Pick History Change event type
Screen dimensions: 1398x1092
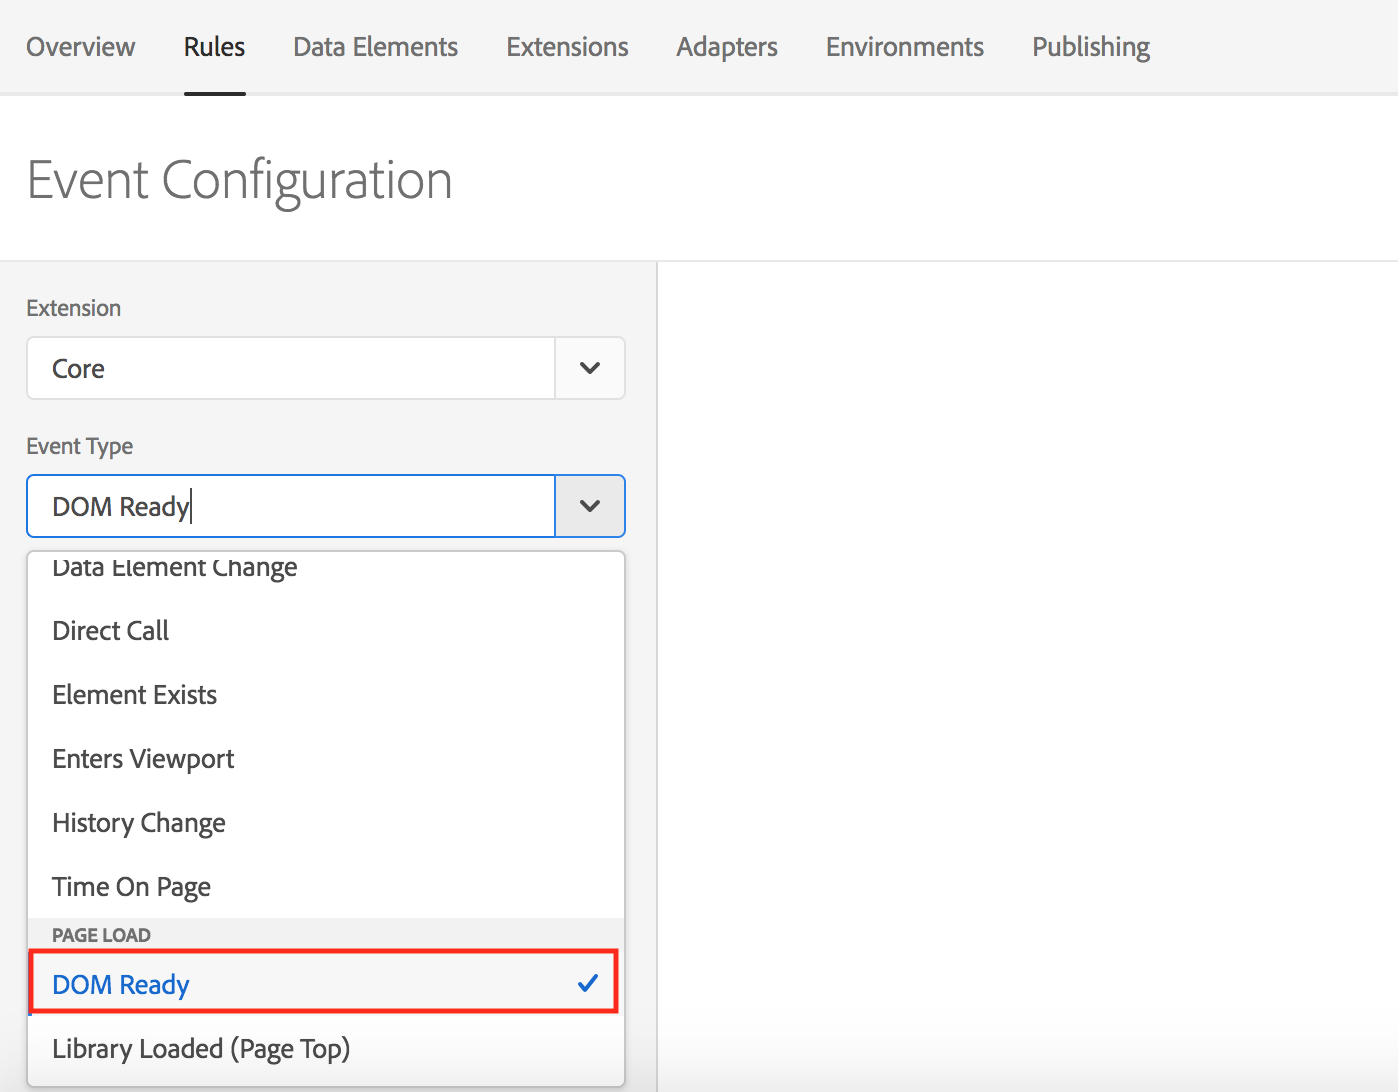pos(326,823)
